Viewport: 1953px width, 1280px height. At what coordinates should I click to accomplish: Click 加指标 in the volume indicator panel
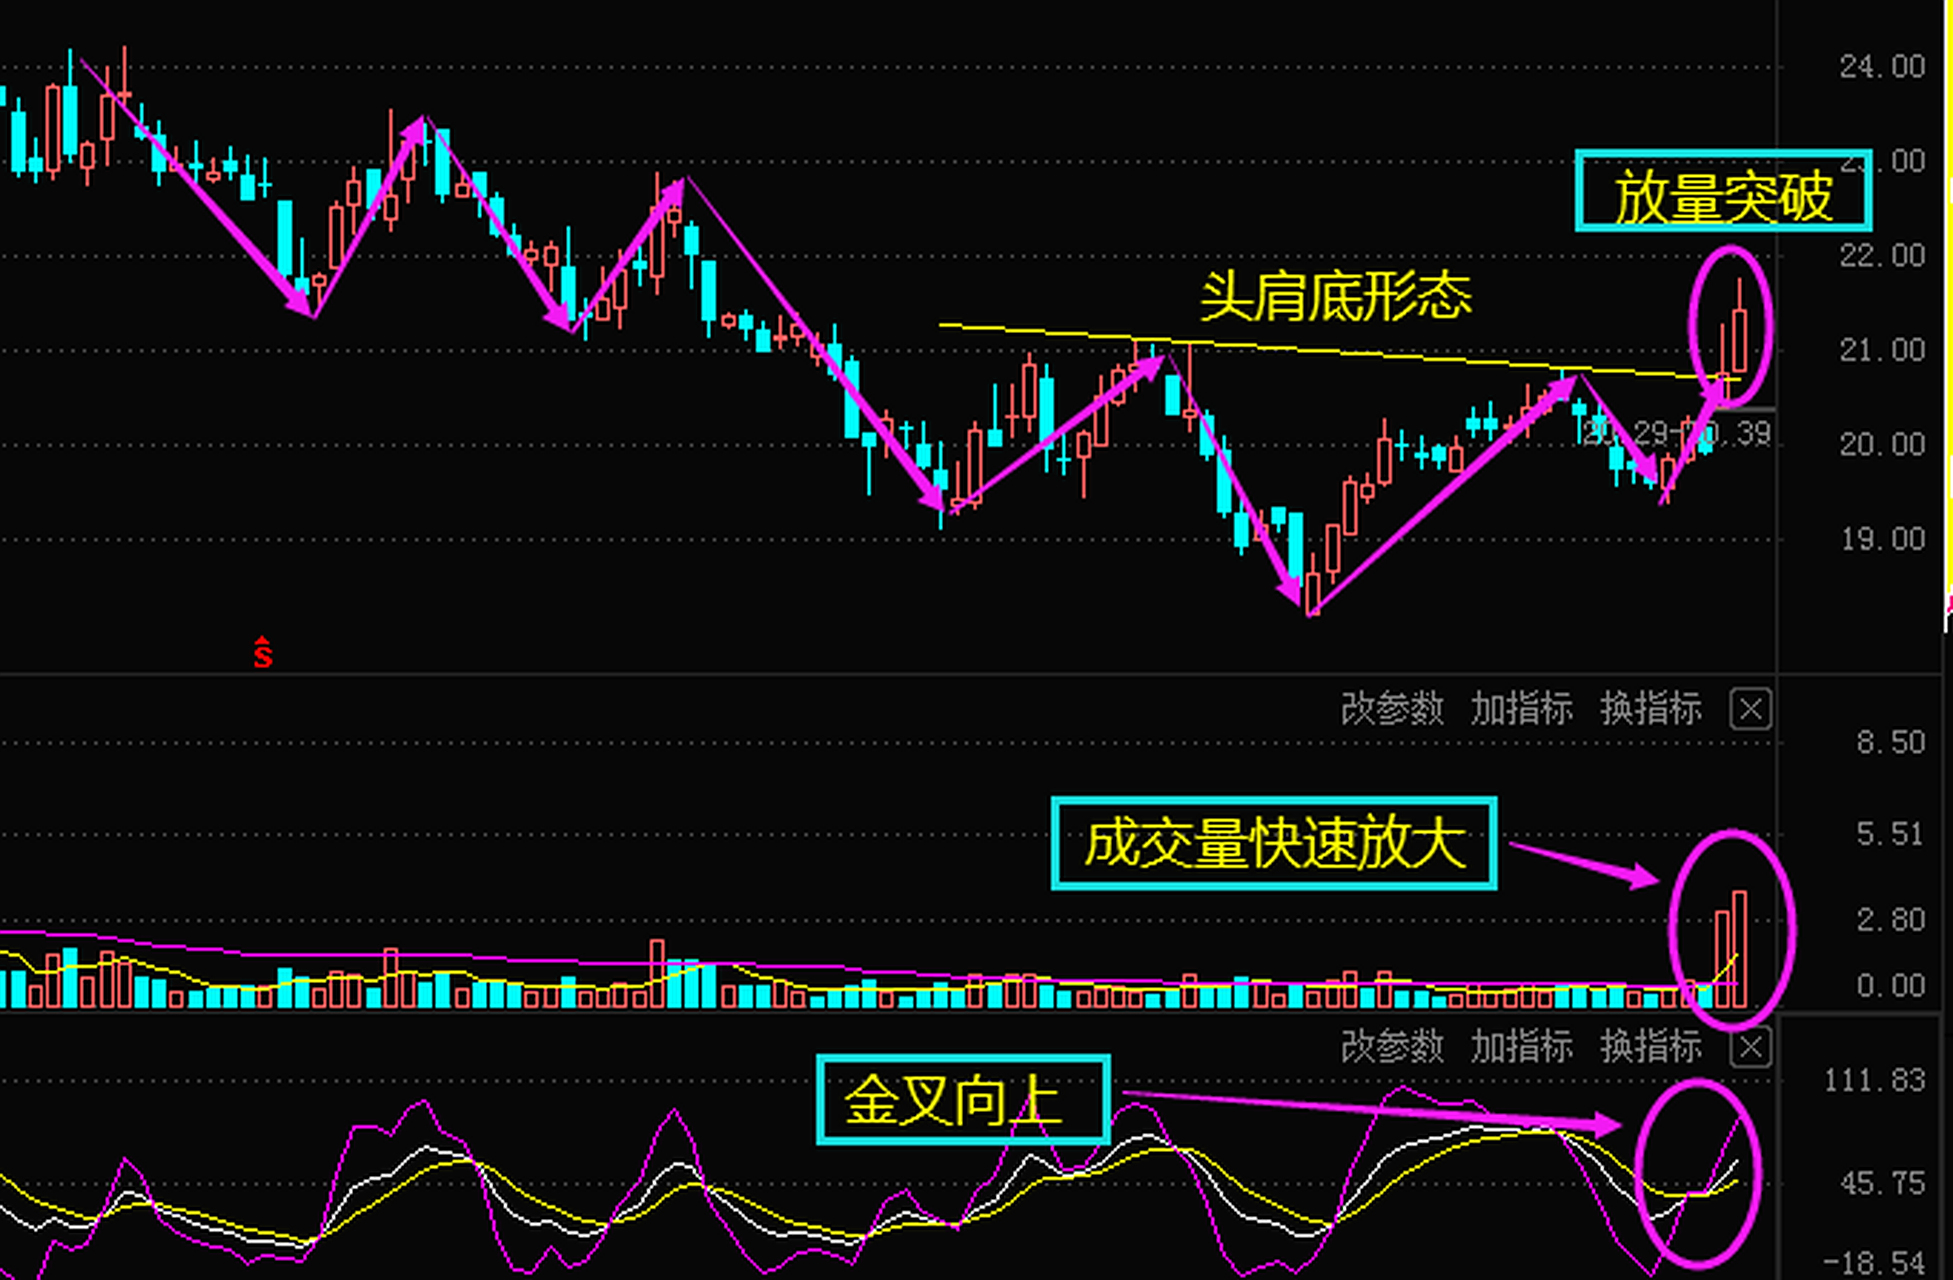pos(1521,709)
